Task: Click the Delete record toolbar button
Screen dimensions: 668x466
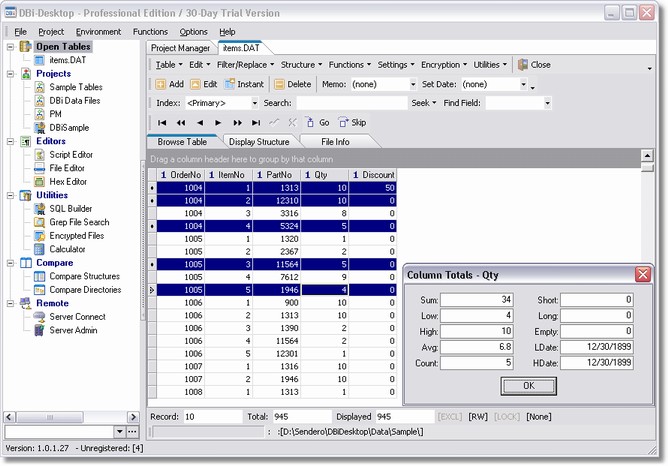Action: pos(292,84)
